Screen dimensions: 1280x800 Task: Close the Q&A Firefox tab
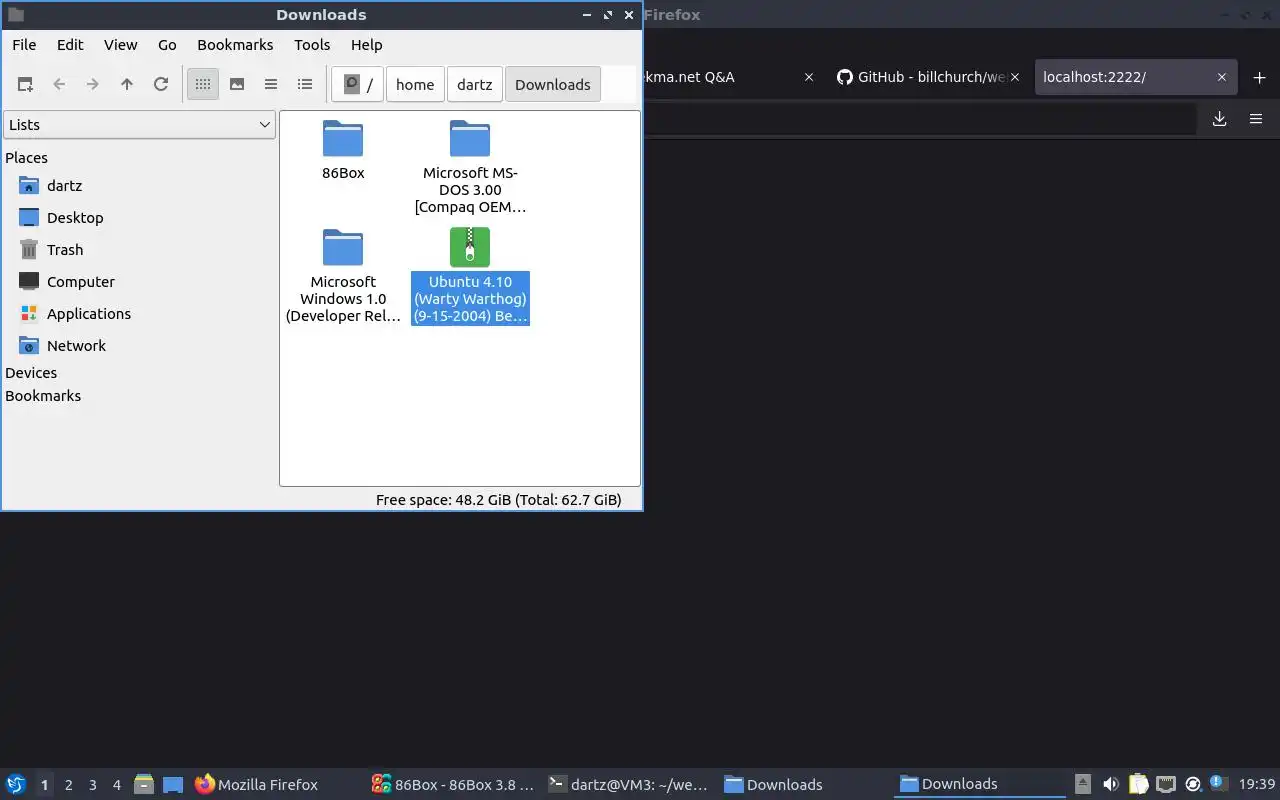coord(809,77)
